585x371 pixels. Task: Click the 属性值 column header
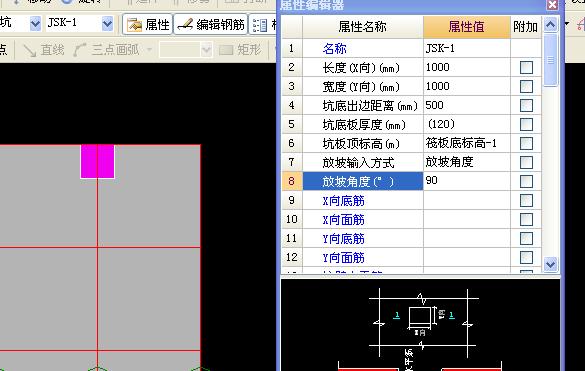(467, 27)
